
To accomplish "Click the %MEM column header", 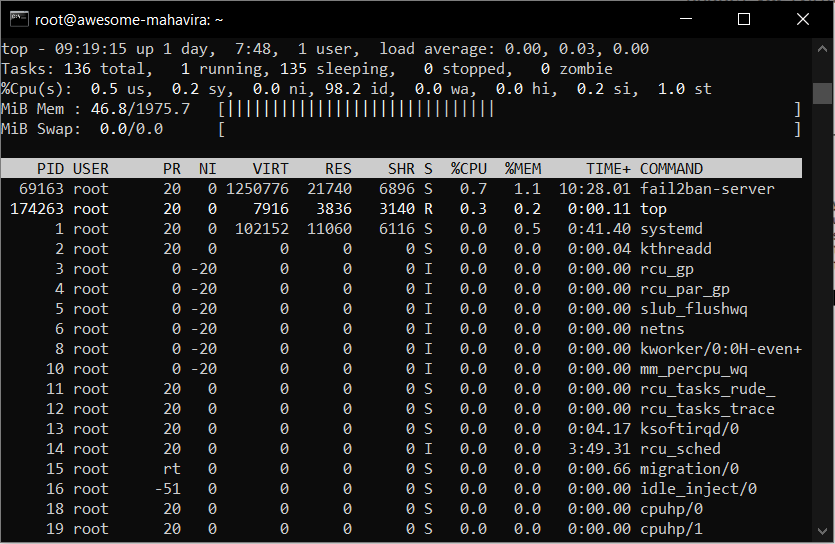I will pos(523,169).
